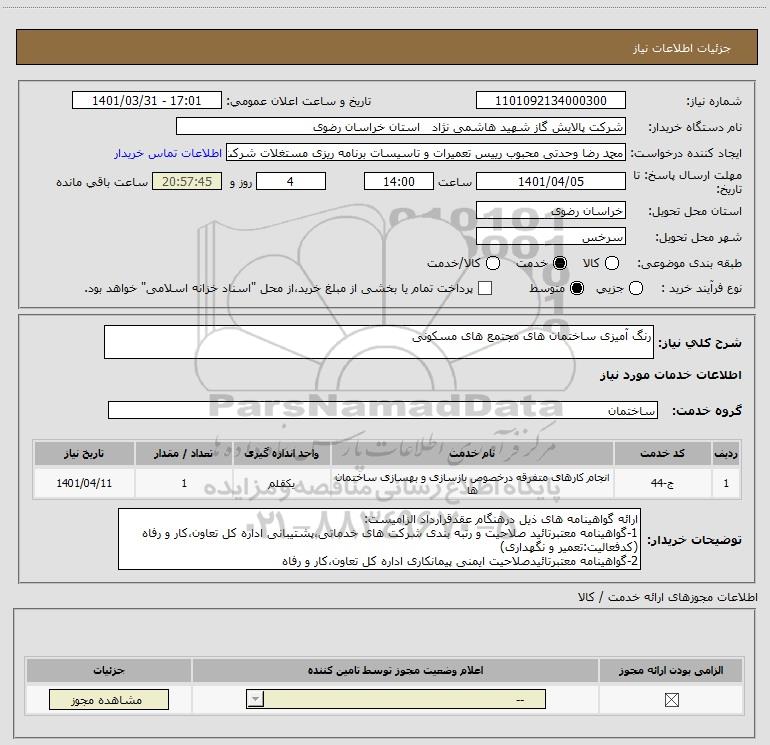
Task: Click the buyer organization name field
Action: [x=401, y=126]
